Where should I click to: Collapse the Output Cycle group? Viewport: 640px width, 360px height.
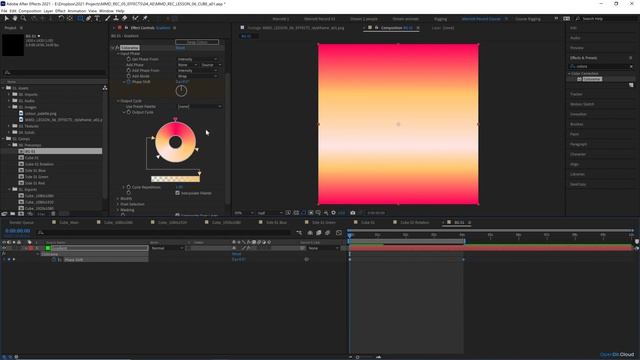118,101
